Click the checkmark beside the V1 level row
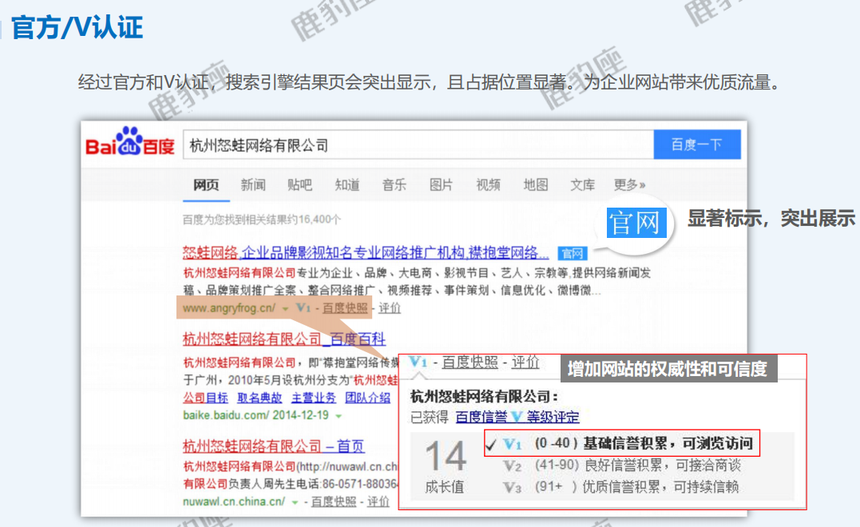Image resolution: width=860 pixels, height=527 pixels. pyautogui.click(x=491, y=445)
